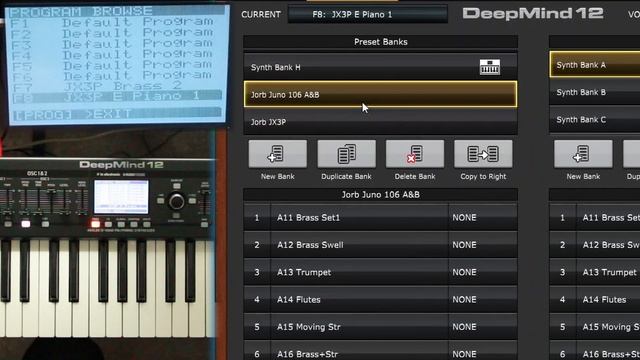
Task: Select preset A12 Brass Swell in left list
Action: click(359, 245)
